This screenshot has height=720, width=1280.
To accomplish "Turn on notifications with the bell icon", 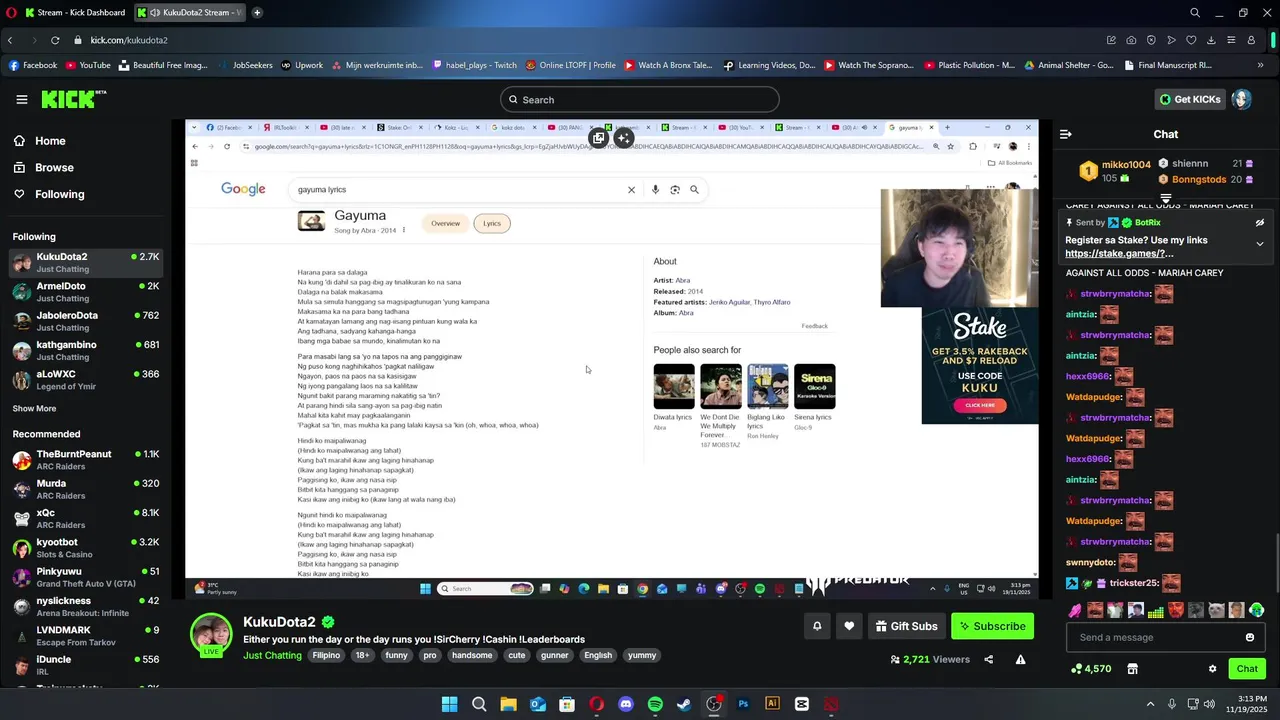I will point(816,626).
